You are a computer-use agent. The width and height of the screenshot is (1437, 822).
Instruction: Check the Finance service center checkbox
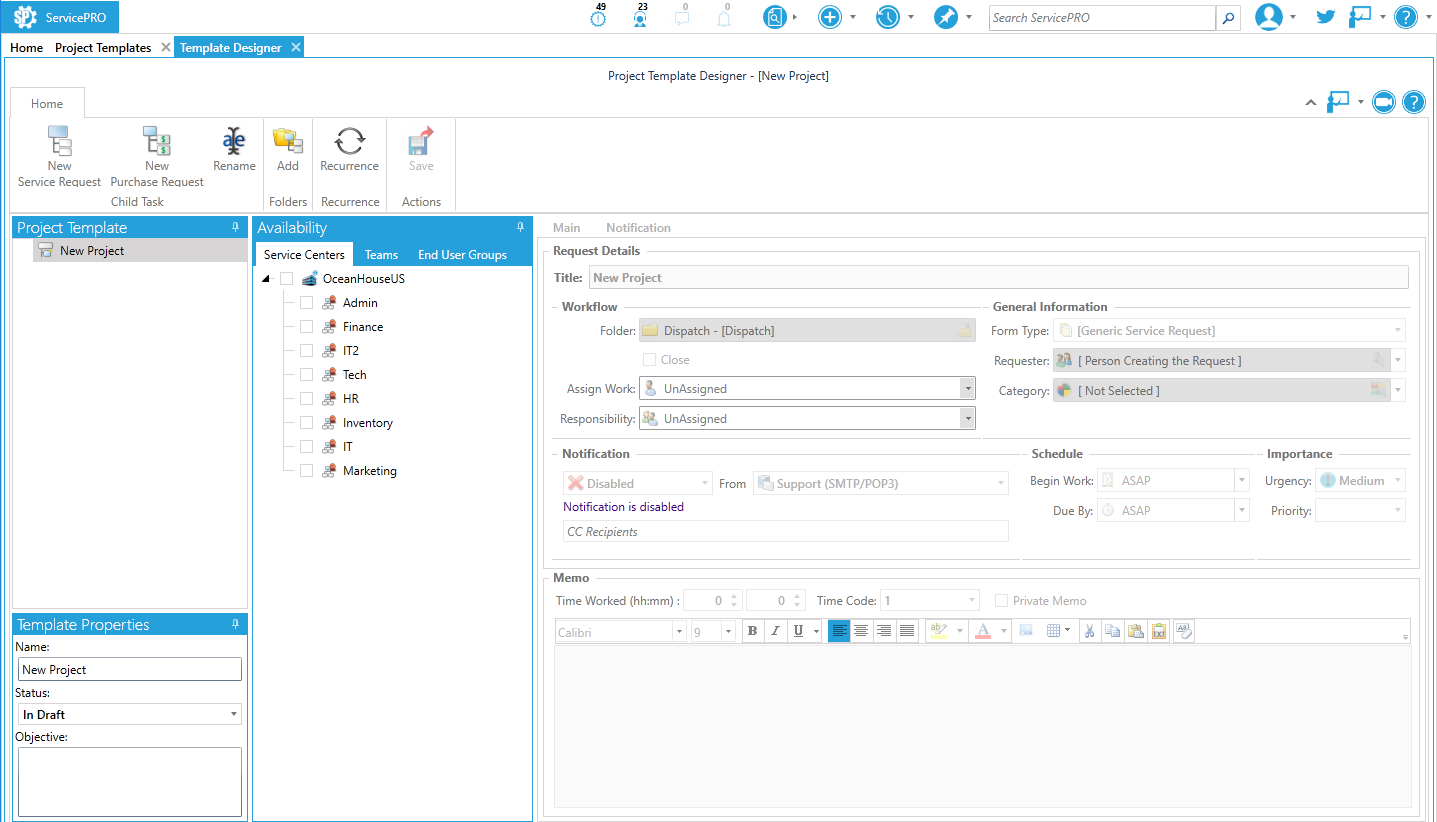(307, 327)
